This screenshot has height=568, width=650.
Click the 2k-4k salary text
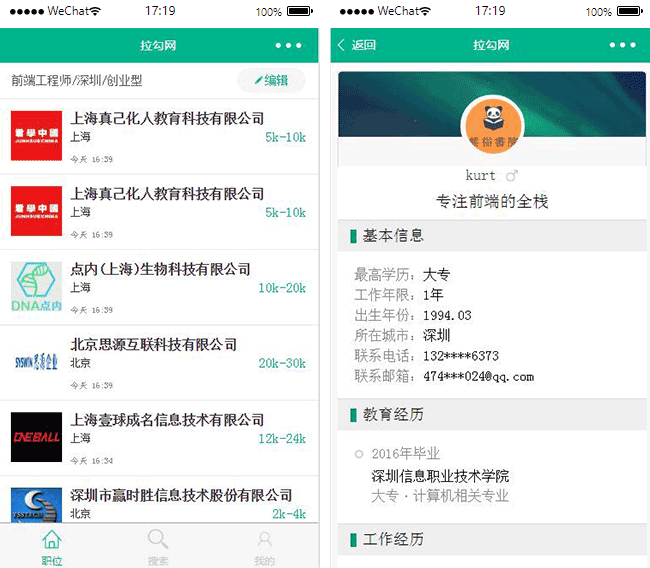(289, 514)
